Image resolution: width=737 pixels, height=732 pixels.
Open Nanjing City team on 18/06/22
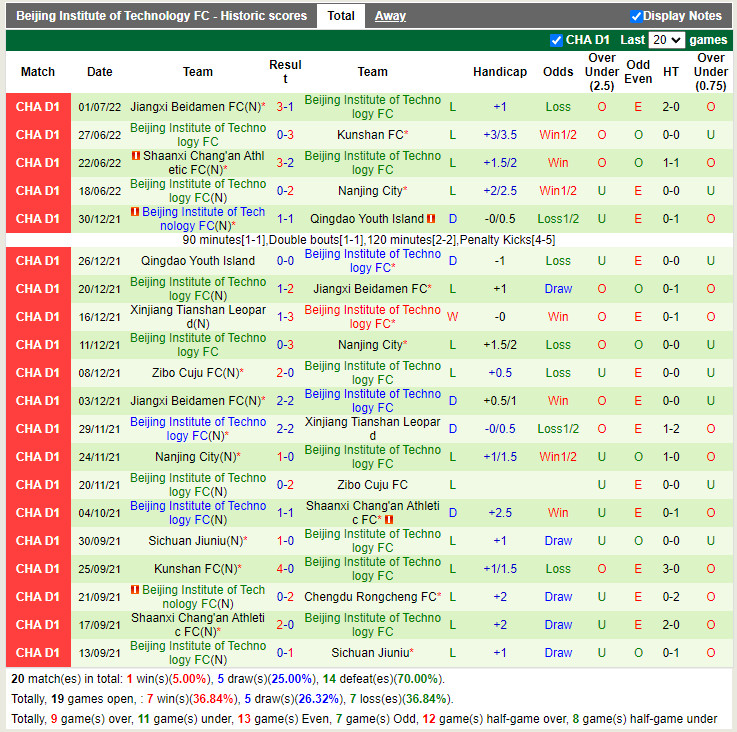pyautogui.click(x=370, y=191)
